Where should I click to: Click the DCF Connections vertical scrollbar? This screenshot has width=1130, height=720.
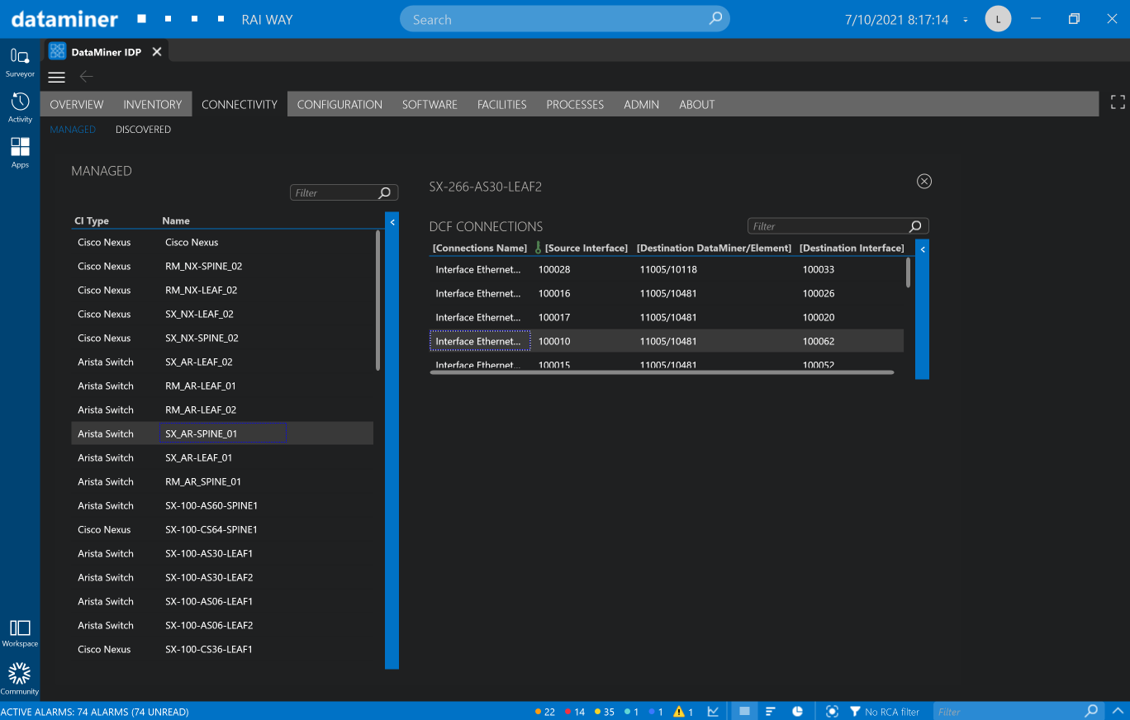(907, 272)
